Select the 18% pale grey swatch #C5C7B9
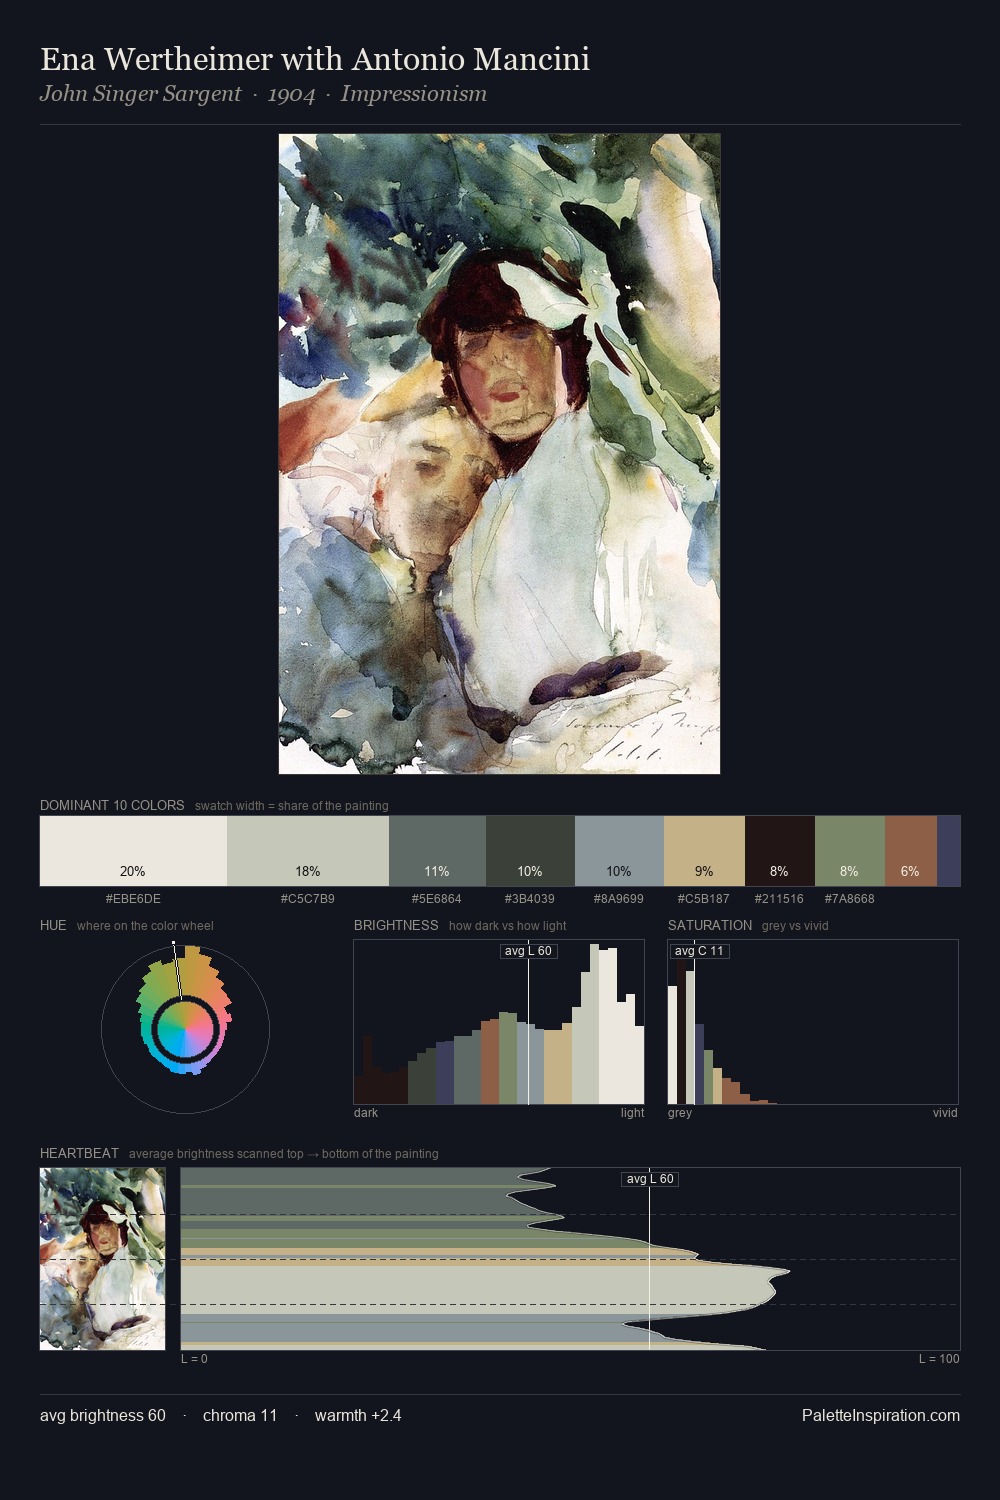1000x1500 pixels. [x=308, y=851]
